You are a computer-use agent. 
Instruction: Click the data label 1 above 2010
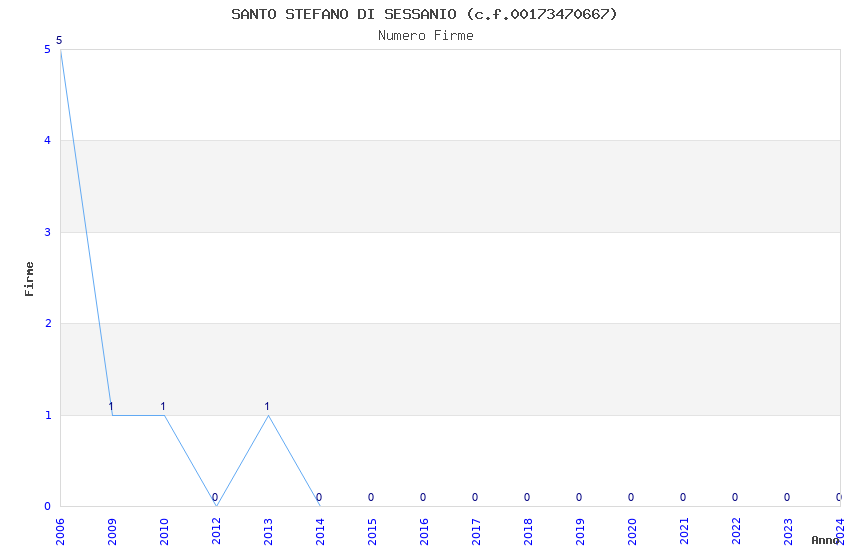(163, 406)
